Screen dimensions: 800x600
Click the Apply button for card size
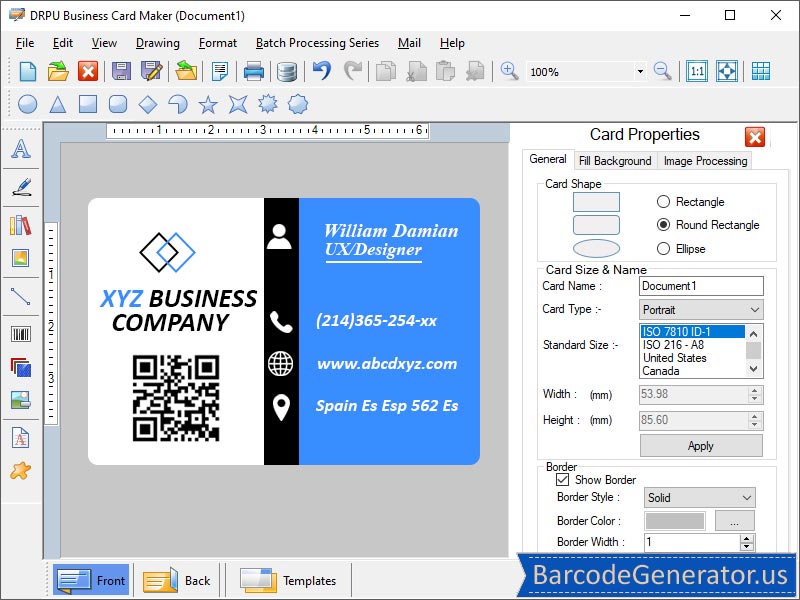point(700,445)
